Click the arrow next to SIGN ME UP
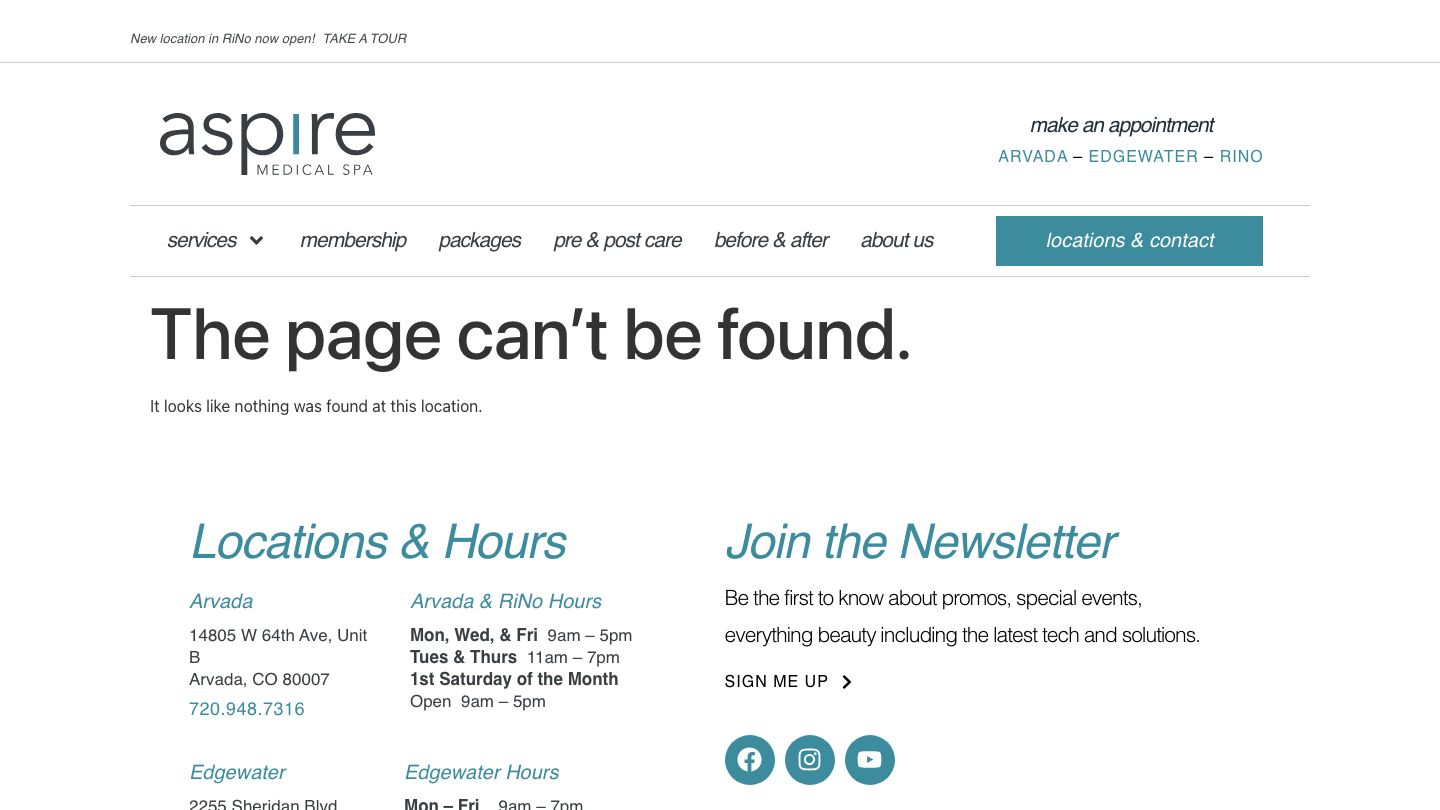 (846, 681)
